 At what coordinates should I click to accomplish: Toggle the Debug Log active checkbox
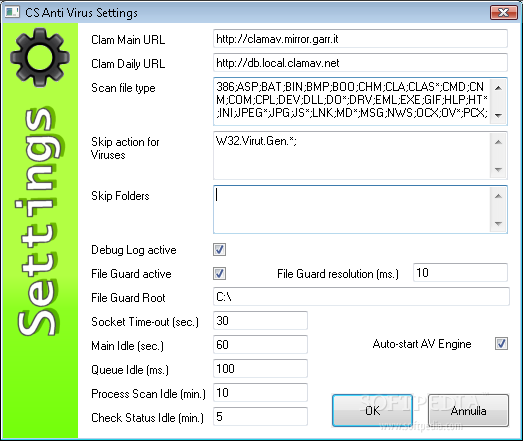tap(219, 250)
